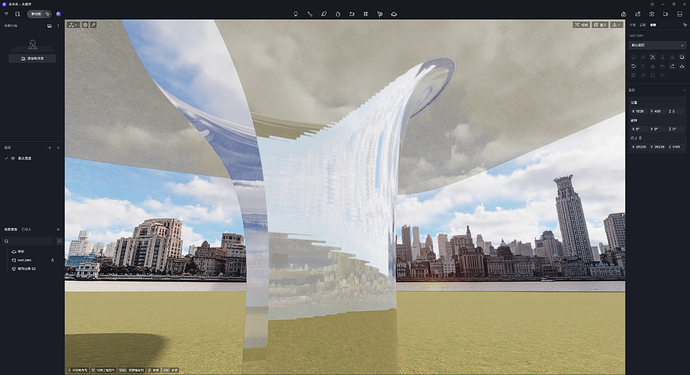Click the video record icon at top right
The image size is (690, 375).
[x=666, y=14]
